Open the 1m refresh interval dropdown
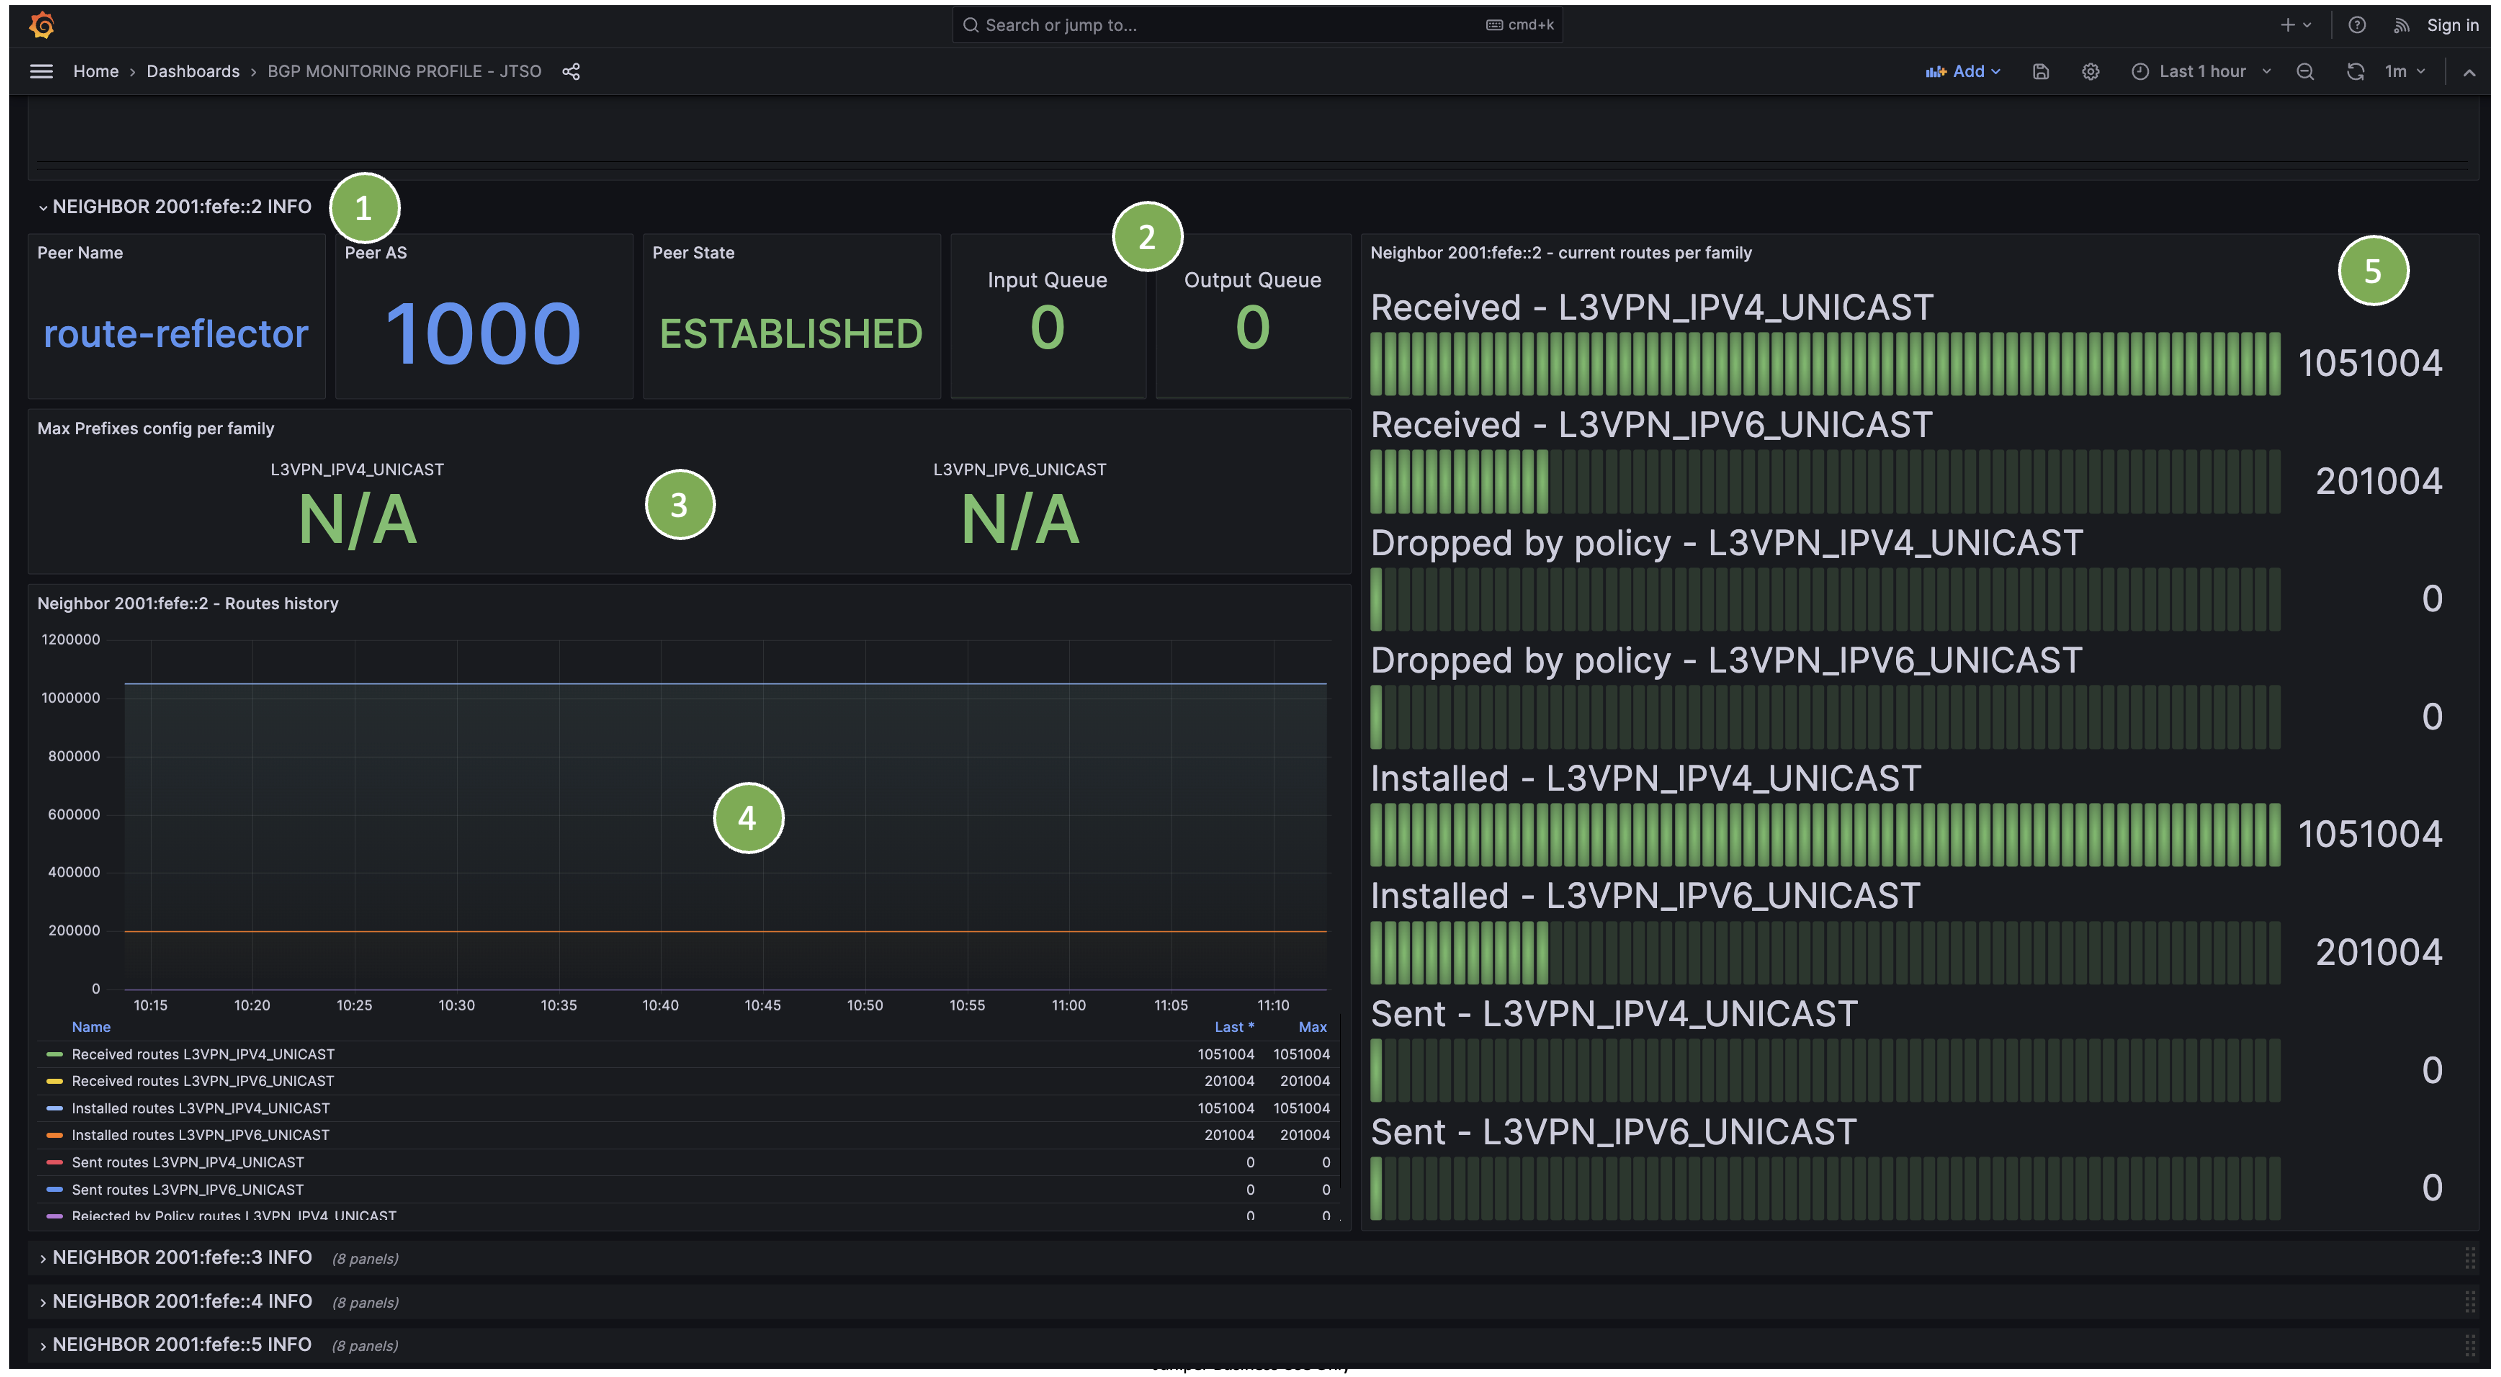The image size is (2501, 1377). [2405, 71]
